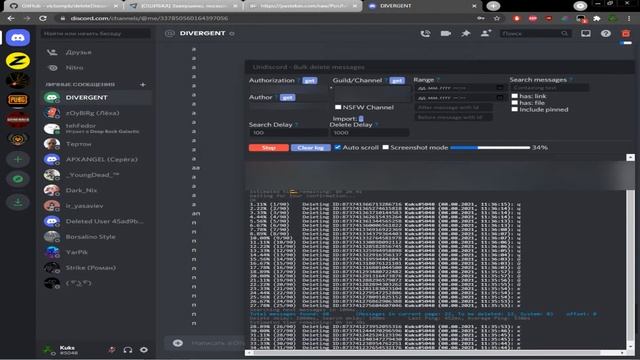Image resolution: width=640 pixels, height=360 pixels.
Task: Click 'get' next to Guild/Channel
Action: tap(397, 80)
